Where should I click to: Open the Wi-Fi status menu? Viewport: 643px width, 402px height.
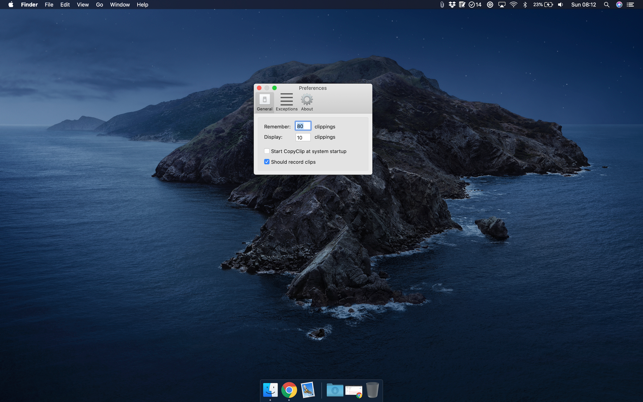pyautogui.click(x=513, y=5)
